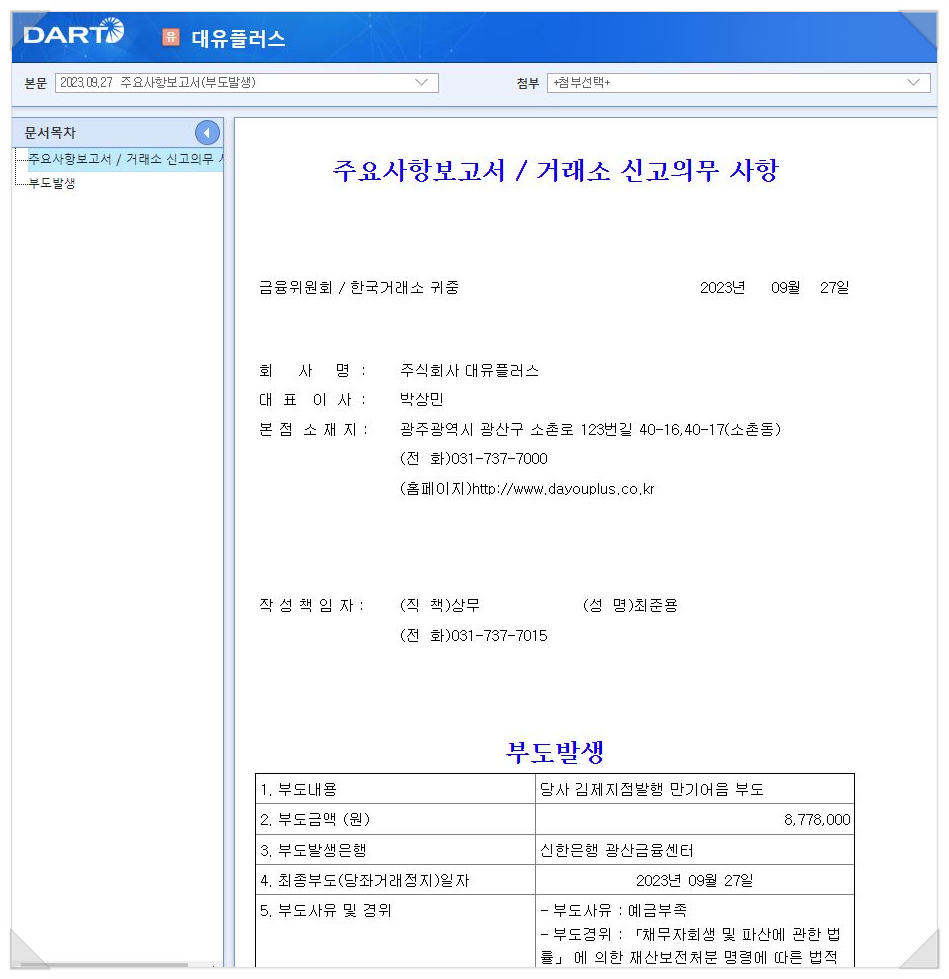Click the 대유플러스 company name header

238,38
